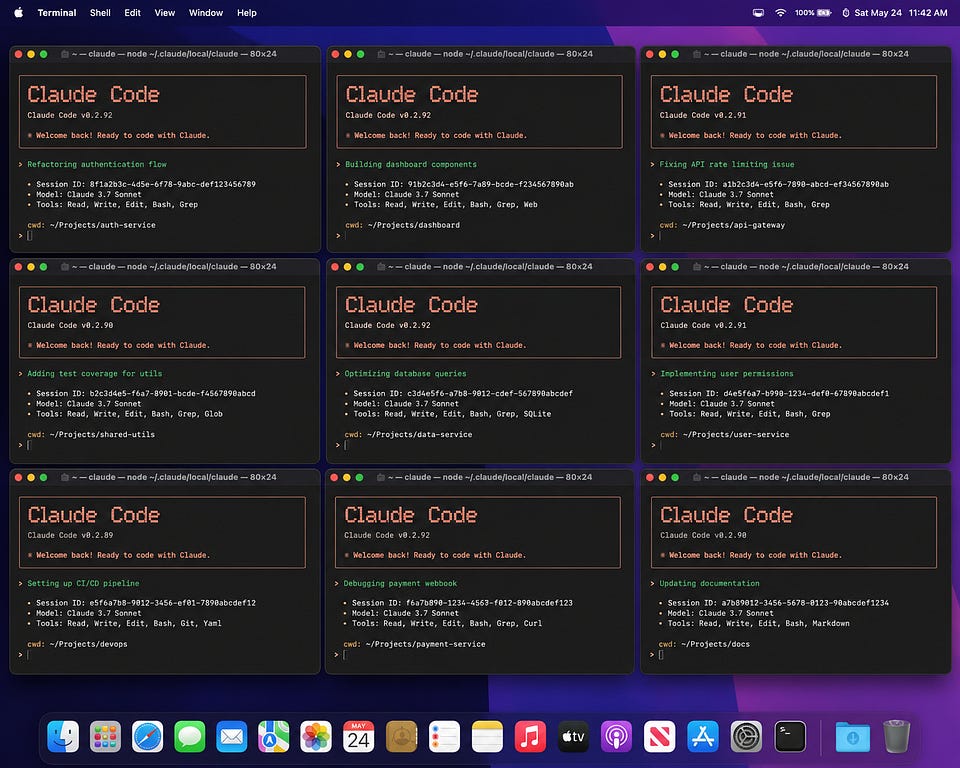Open the Shell menu

tap(100, 12)
